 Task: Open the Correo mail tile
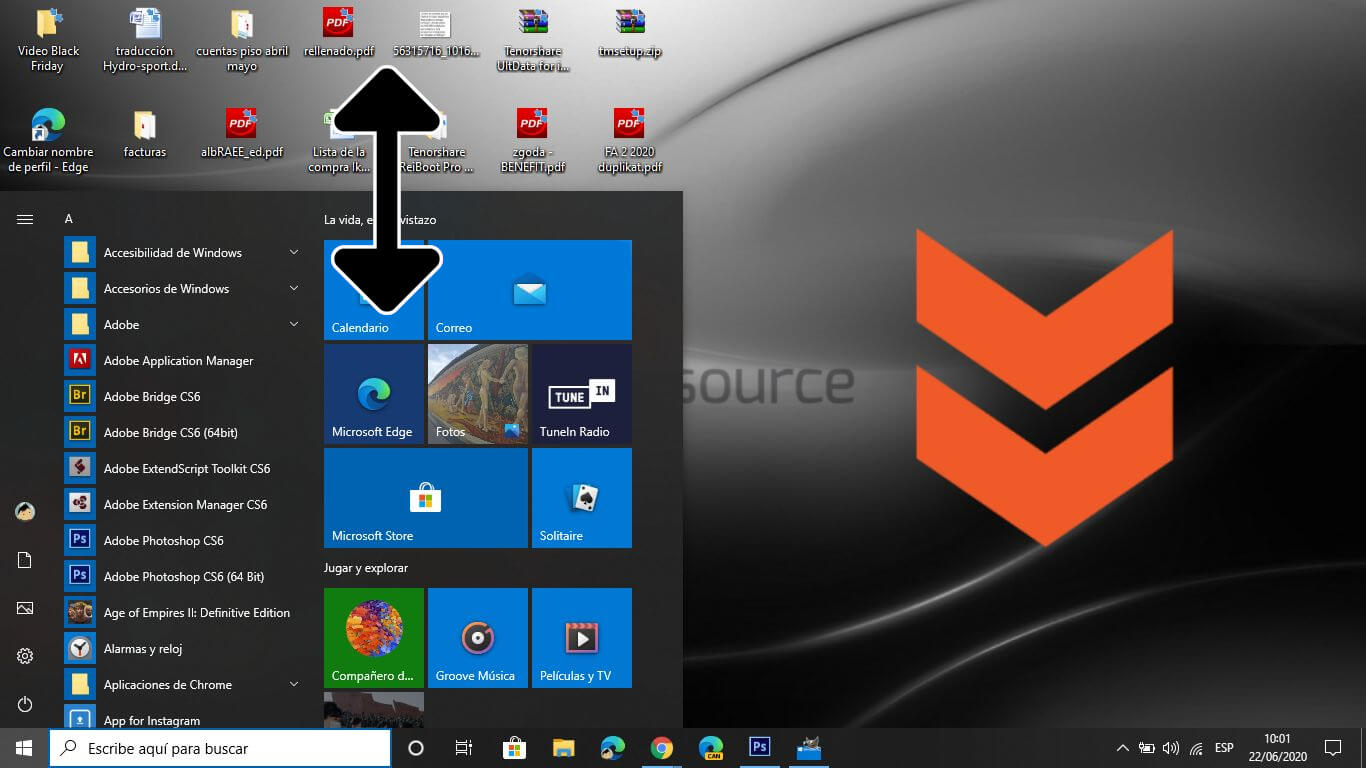[530, 290]
